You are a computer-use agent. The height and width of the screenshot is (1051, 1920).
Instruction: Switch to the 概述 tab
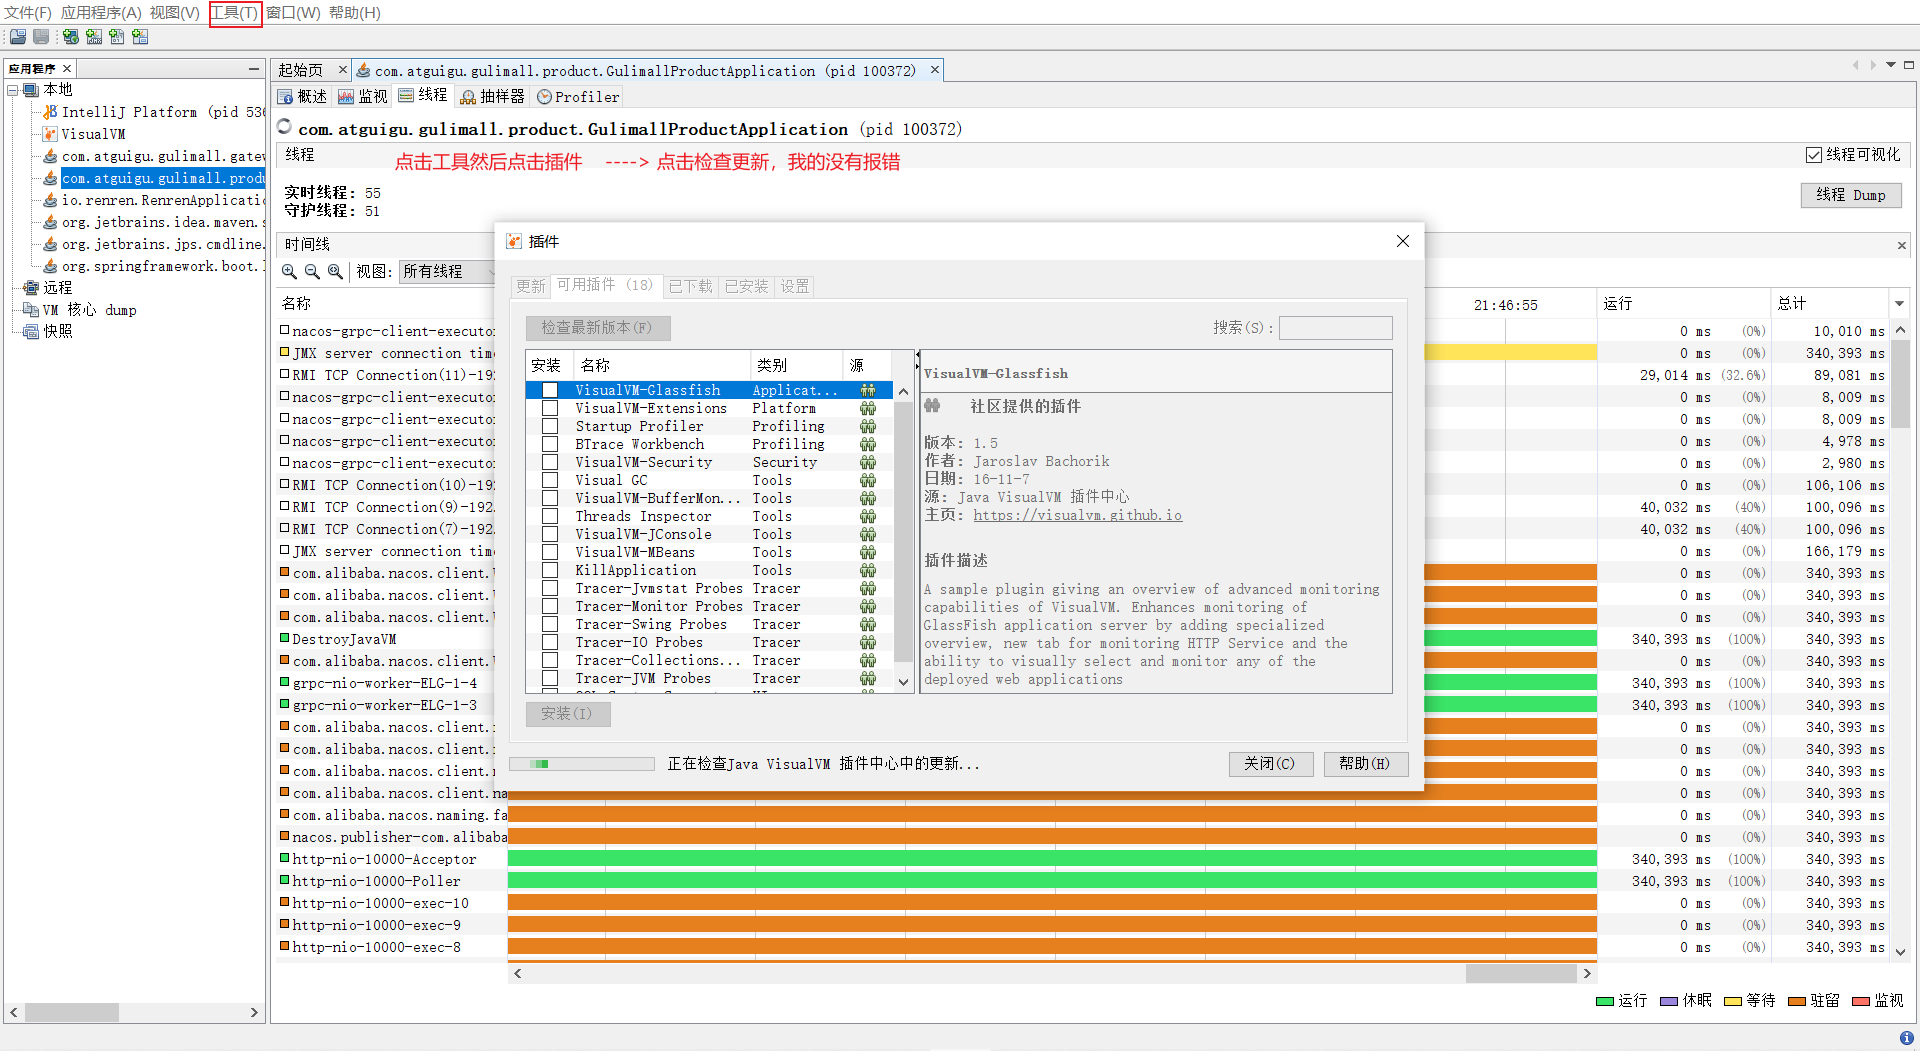click(x=302, y=97)
